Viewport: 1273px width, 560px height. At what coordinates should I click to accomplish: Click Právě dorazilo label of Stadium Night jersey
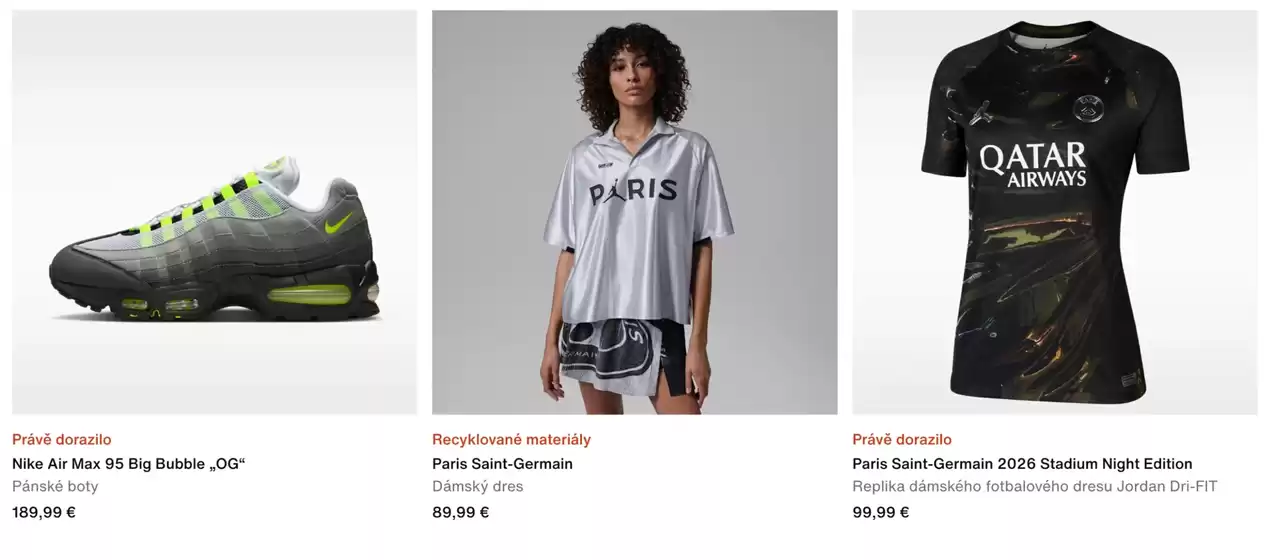coord(902,440)
